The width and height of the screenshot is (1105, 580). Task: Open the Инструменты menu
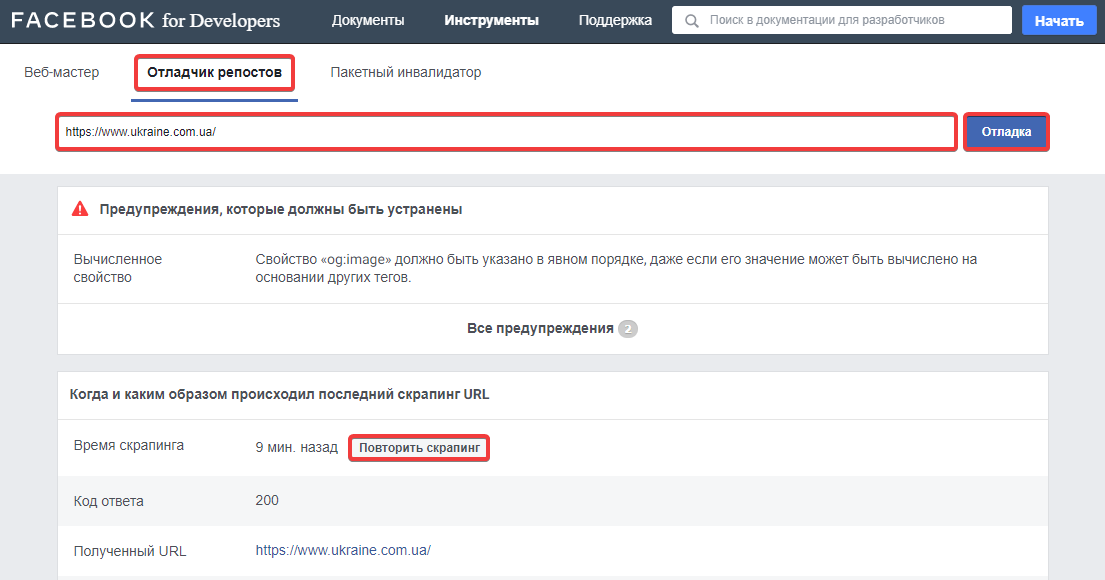[x=494, y=19]
